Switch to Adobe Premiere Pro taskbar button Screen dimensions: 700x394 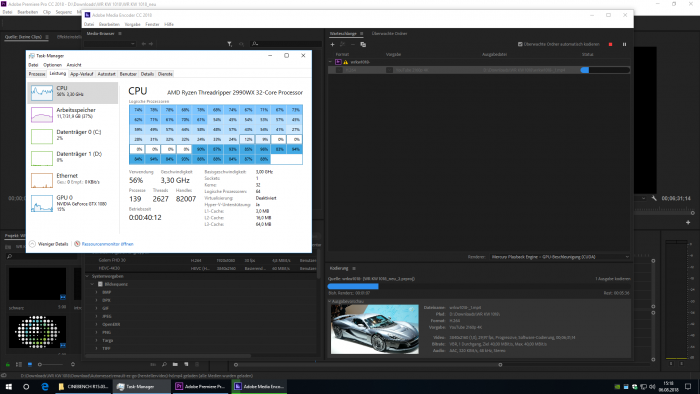point(201,386)
